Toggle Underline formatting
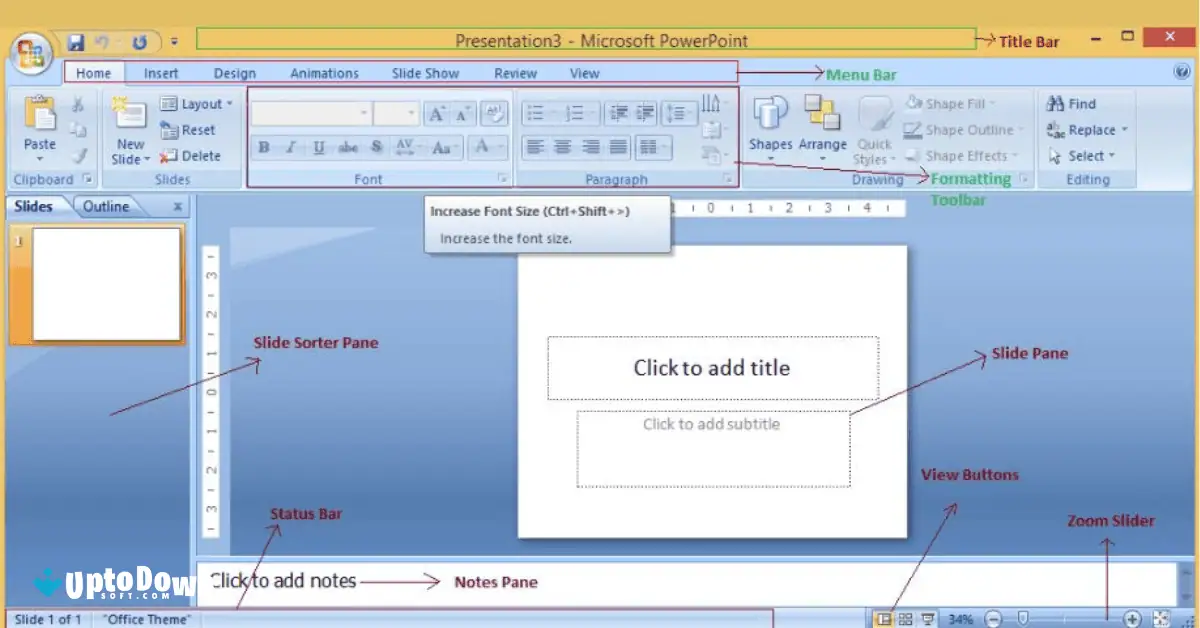This screenshot has height=628, width=1200. [x=320, y=147]
